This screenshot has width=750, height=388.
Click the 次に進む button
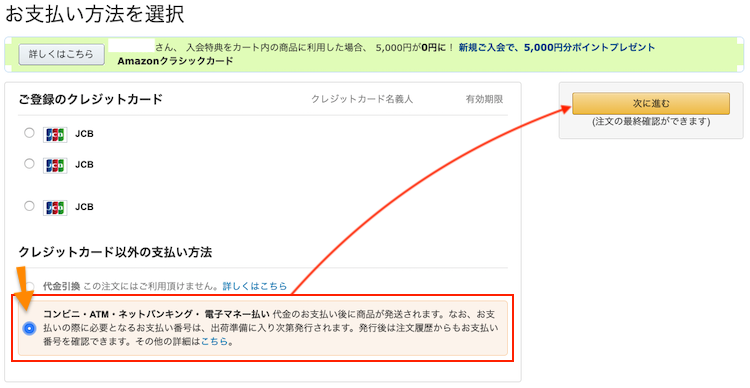coord(651,103)
